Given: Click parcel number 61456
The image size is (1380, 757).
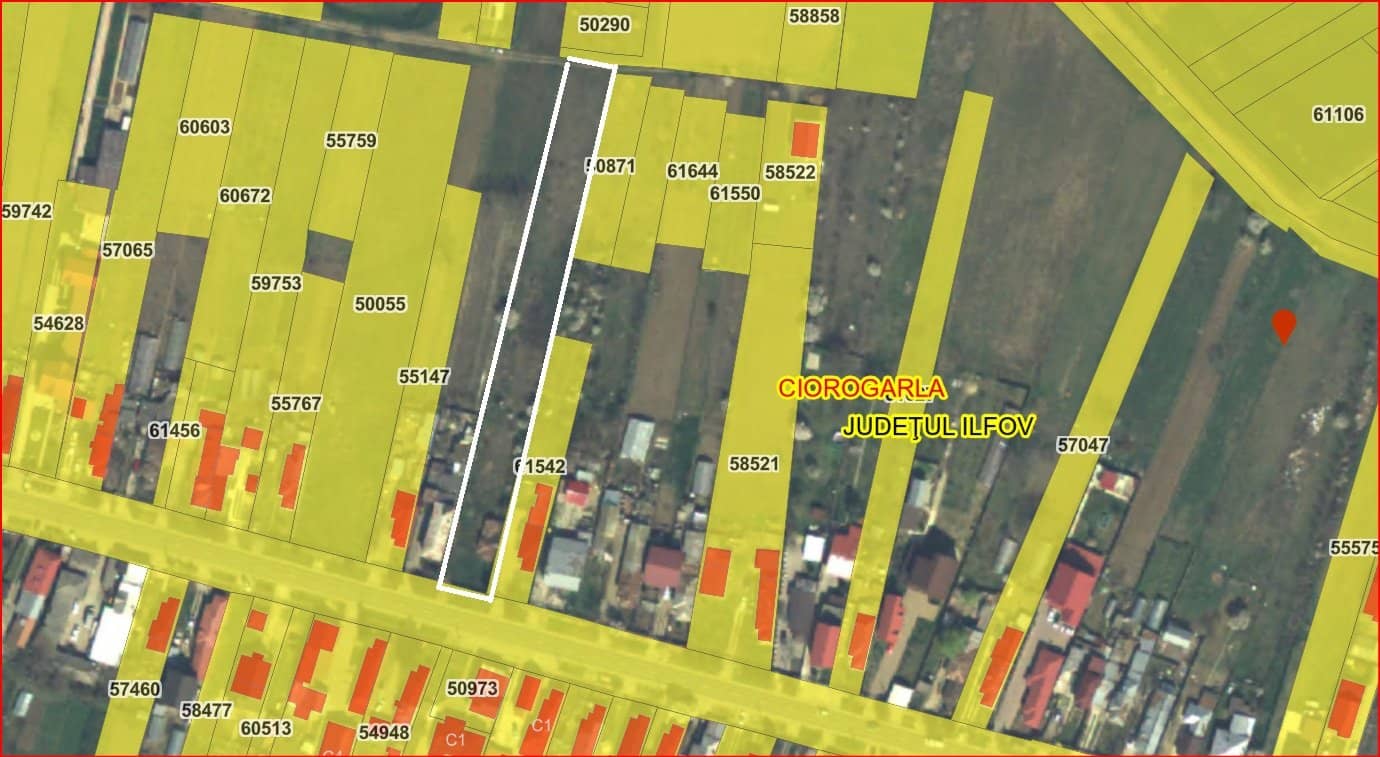Looking at the screenshot, I should tap(175, 430).
